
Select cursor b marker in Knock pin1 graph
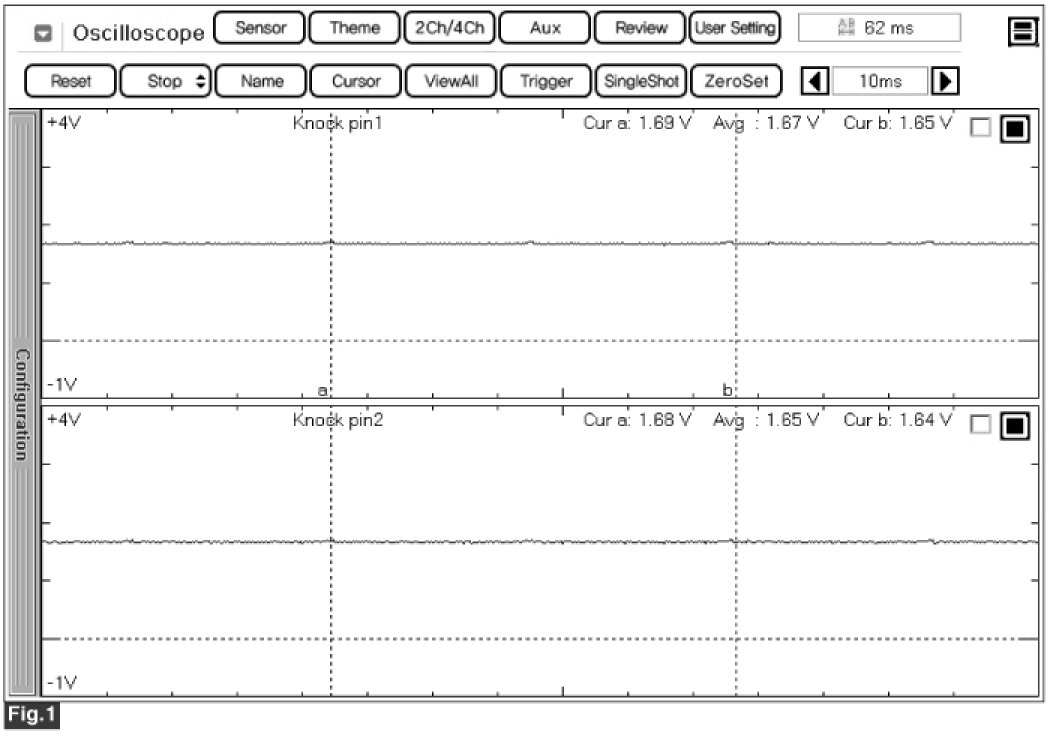728,389
